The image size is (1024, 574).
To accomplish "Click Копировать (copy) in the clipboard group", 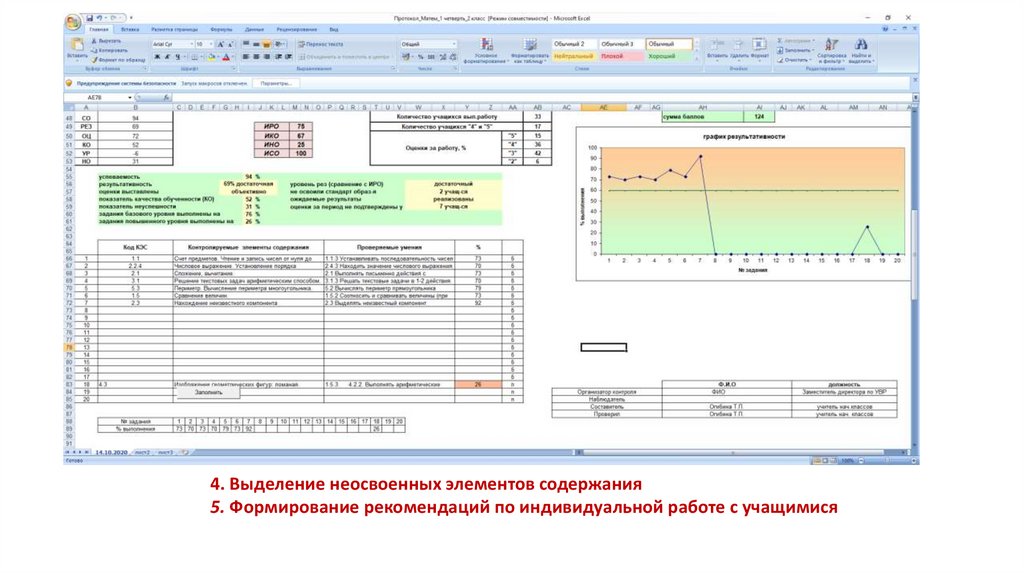I will click(109, 50).
